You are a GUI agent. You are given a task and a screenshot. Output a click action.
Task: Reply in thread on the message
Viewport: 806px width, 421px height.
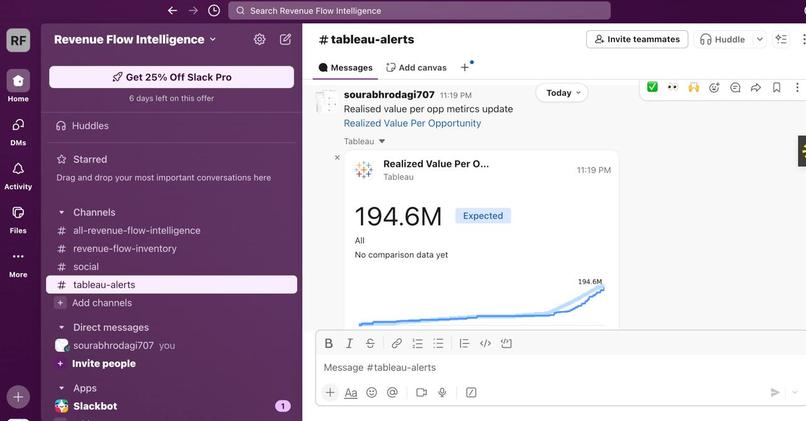[735, 87]
